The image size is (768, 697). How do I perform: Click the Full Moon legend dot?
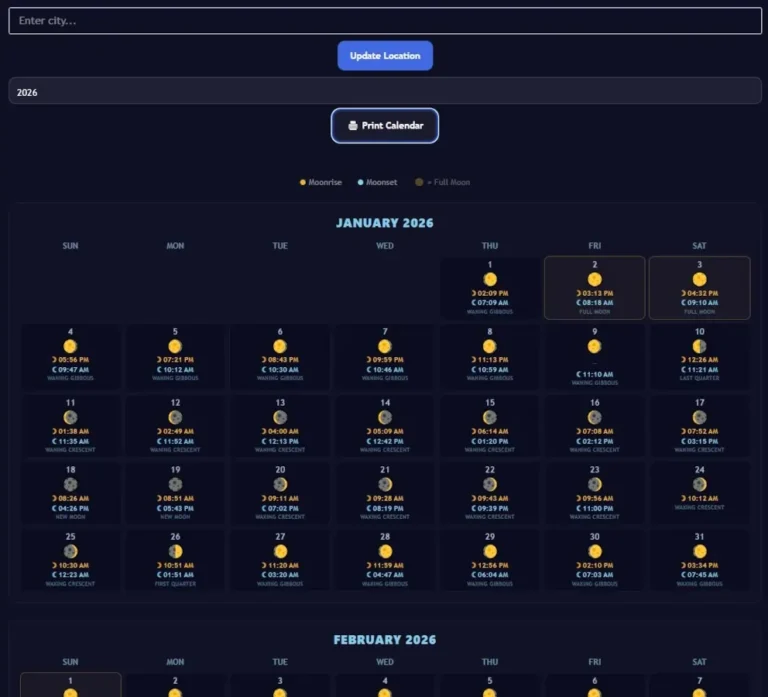pyautogui.click(x=419, y=182)
